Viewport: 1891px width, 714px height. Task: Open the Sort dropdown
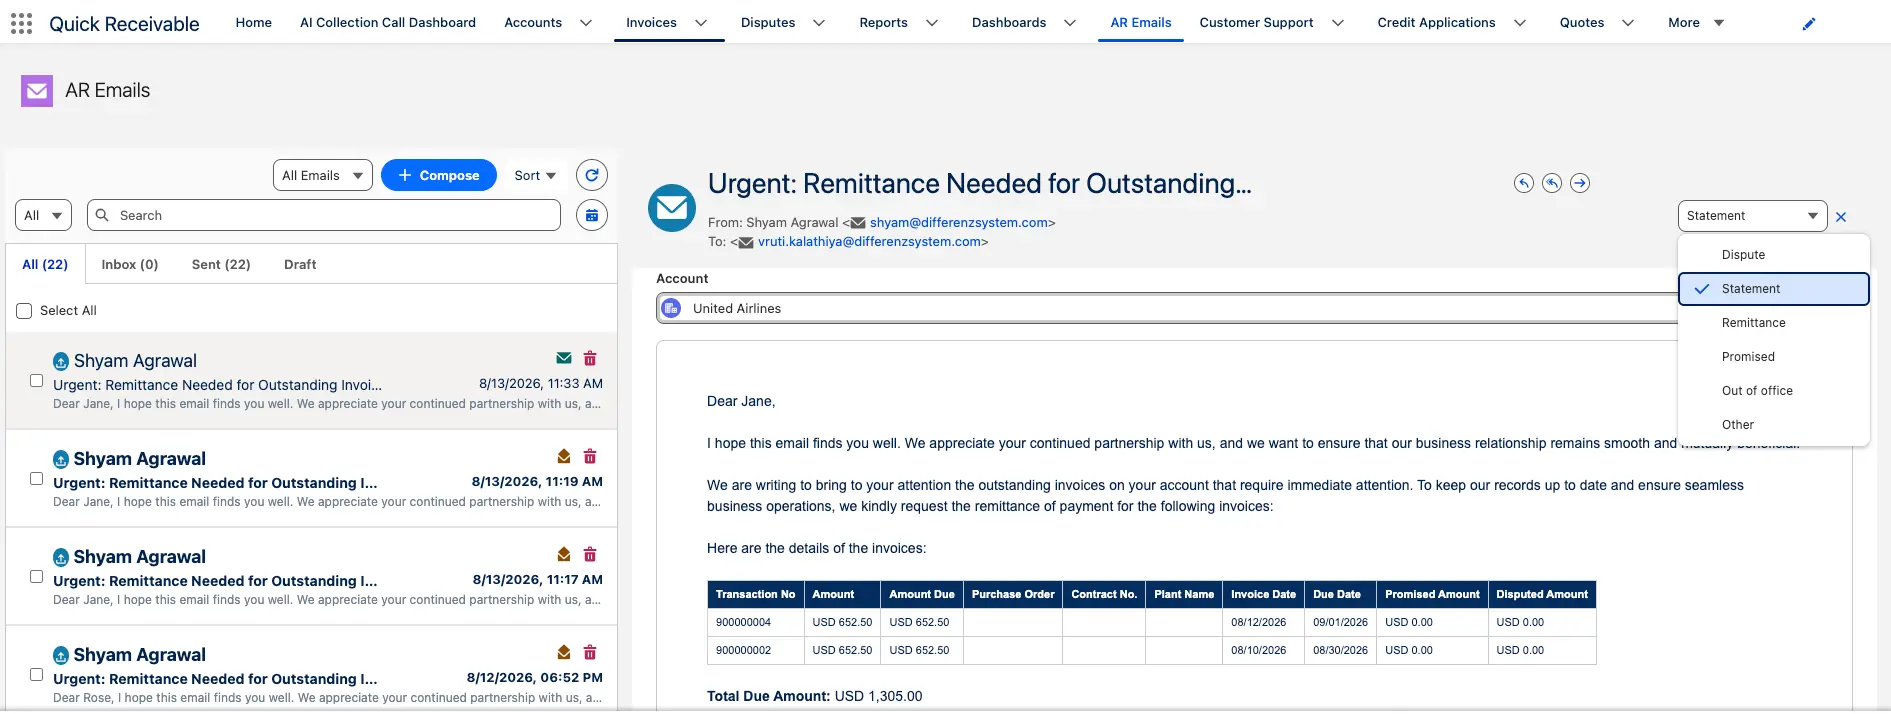(x=535, y=175)
